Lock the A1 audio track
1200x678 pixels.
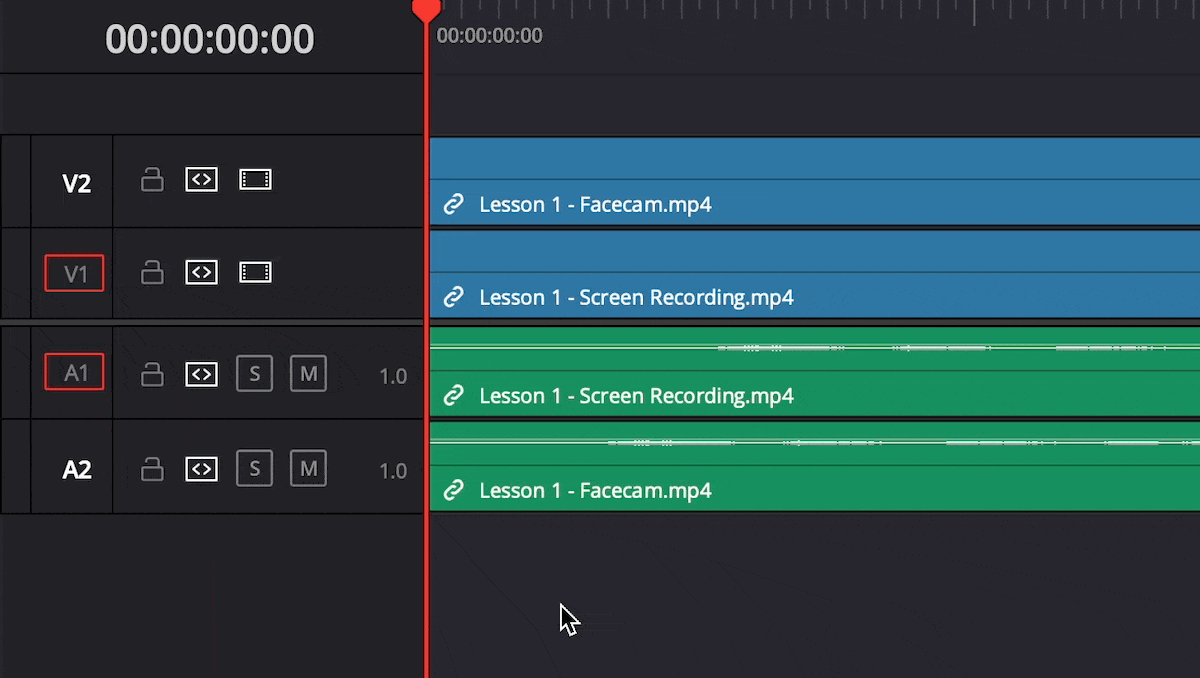tap(152, 374)
